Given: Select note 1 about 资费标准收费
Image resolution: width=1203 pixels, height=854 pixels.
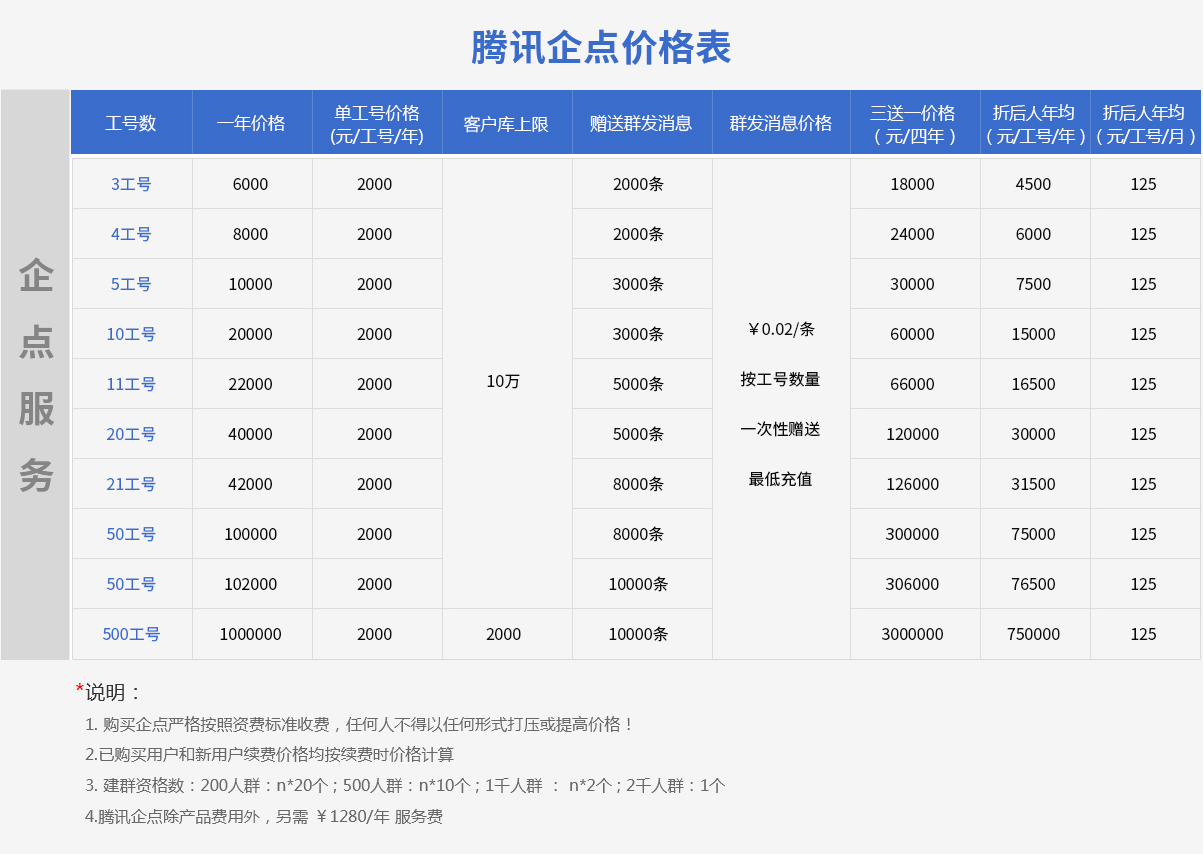Looking at the screenshot, I should 360,724.
